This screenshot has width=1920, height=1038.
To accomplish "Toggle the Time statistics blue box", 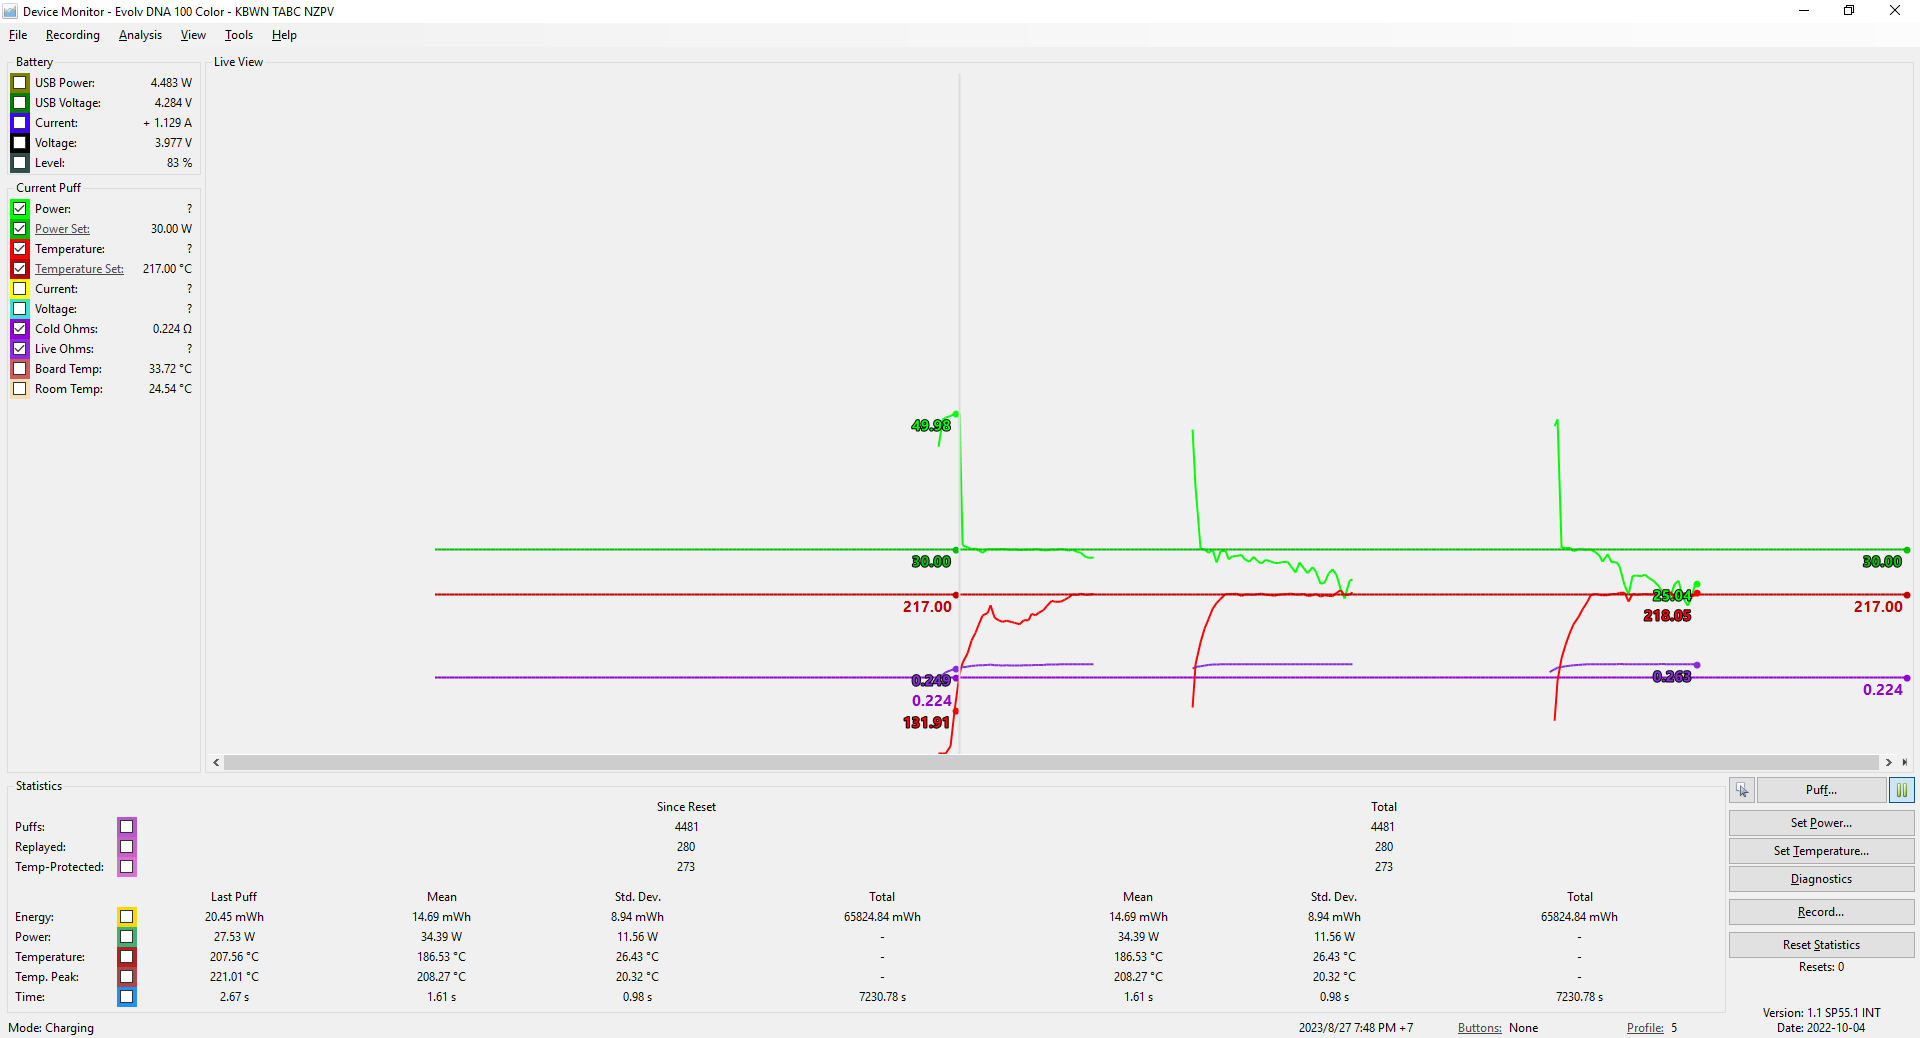I will 126,997.
